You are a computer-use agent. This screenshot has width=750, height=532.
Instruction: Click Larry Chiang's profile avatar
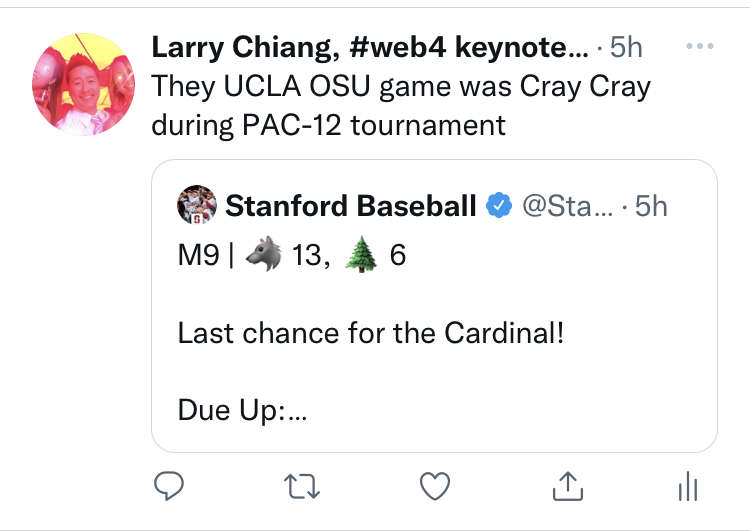click(83, 83)
